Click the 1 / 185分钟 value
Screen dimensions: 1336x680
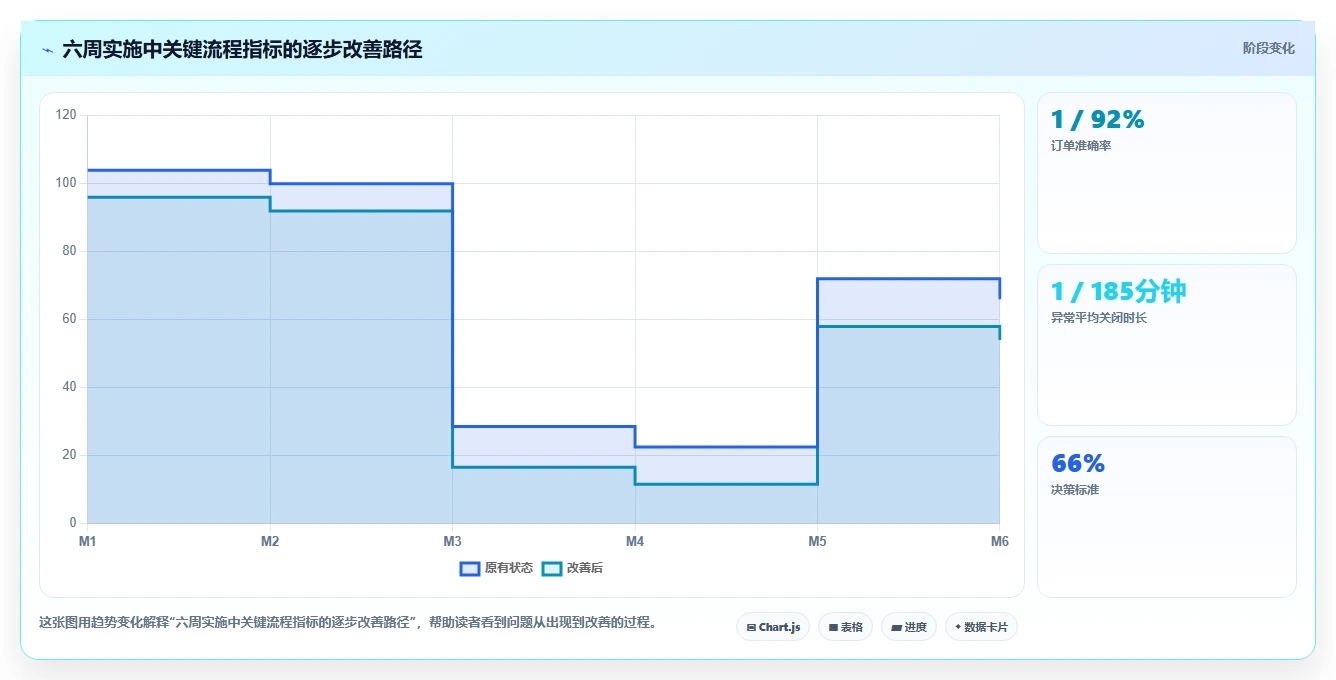pyautogui.click(x=1118, y=292)
